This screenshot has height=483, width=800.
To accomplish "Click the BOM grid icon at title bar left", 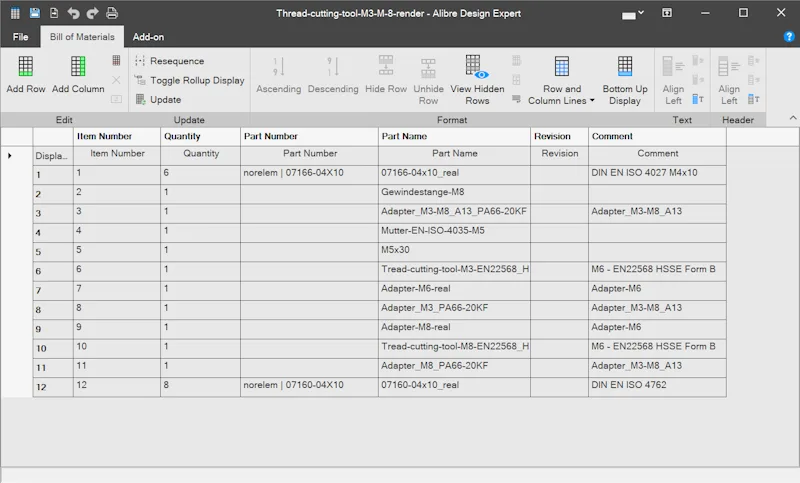I will click(x=15, y=13).
